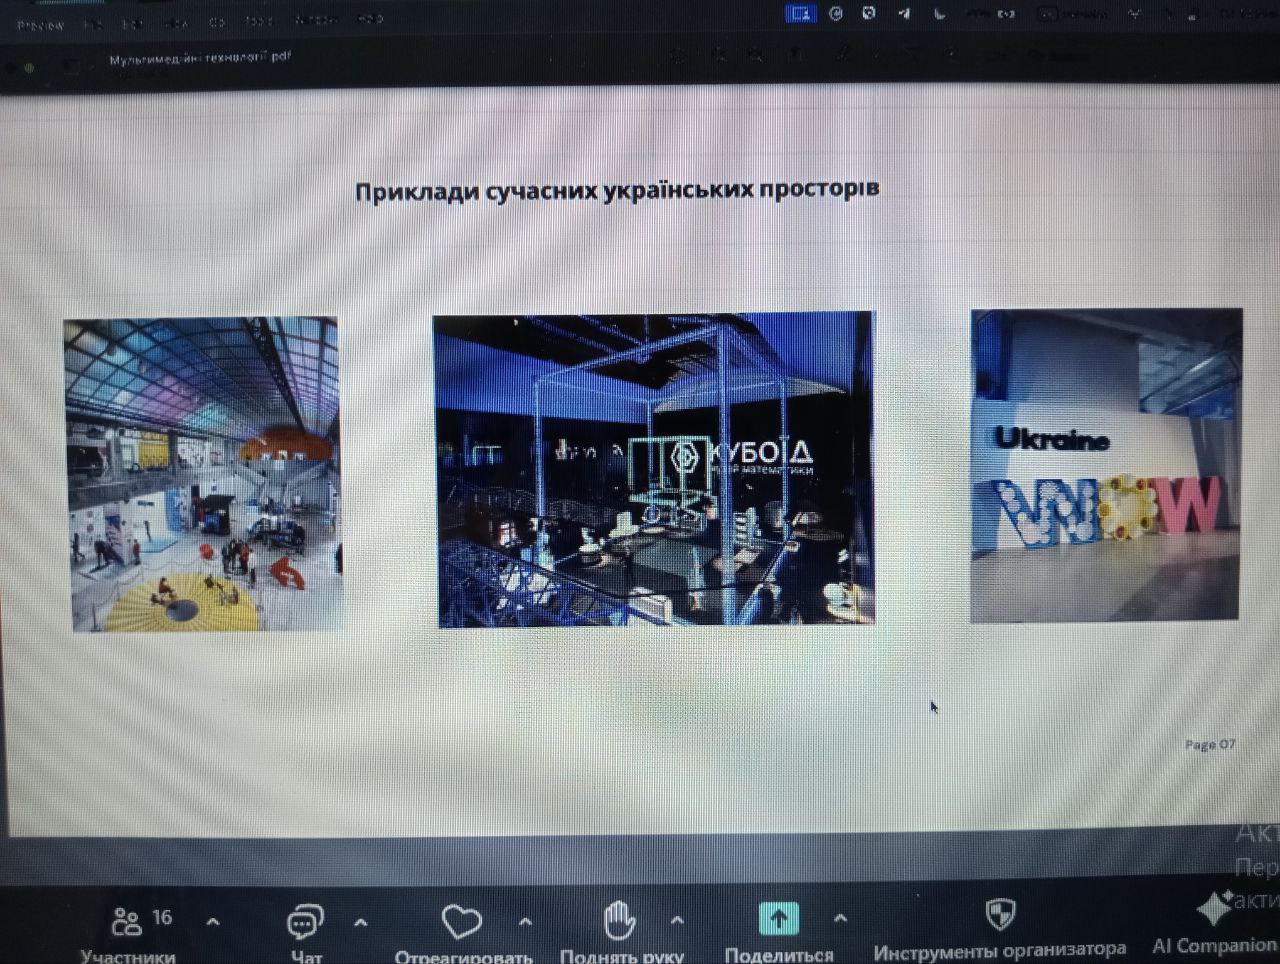Click the Отреагировать heart reaction icon
The width and height of the screenshot is (1280, 964).
(461, 922)
